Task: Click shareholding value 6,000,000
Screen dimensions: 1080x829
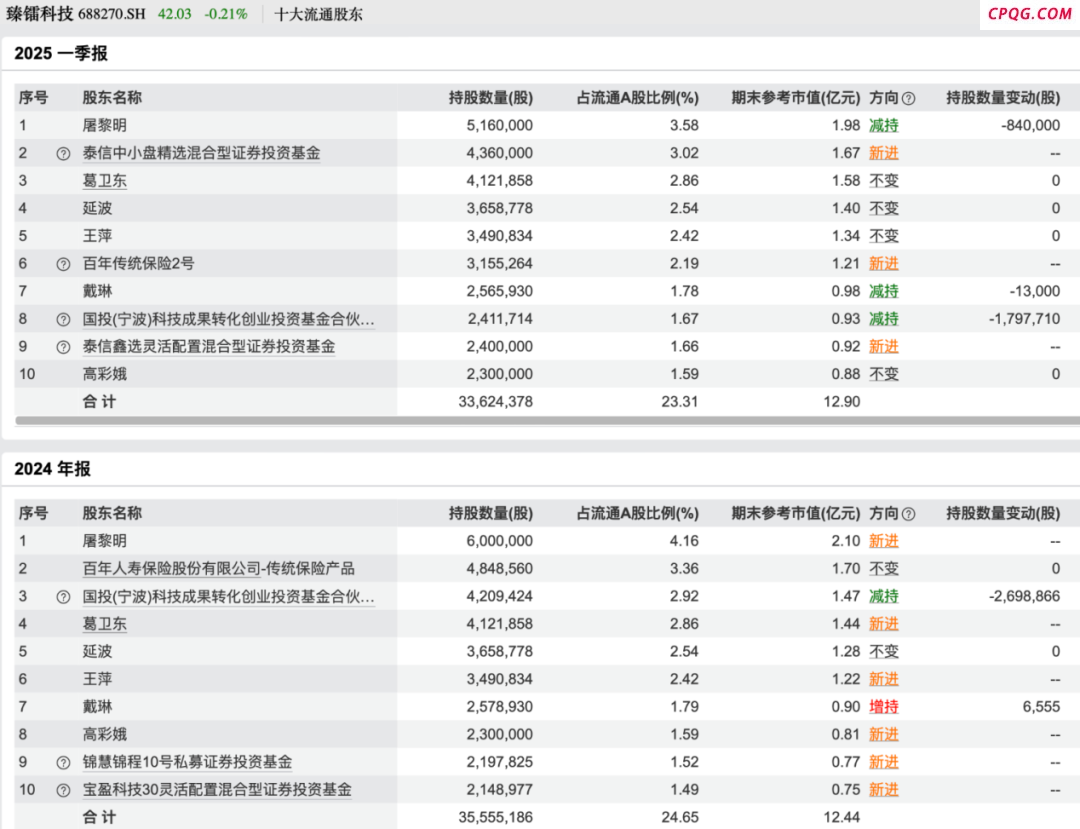Action: [x=499, y=541]
